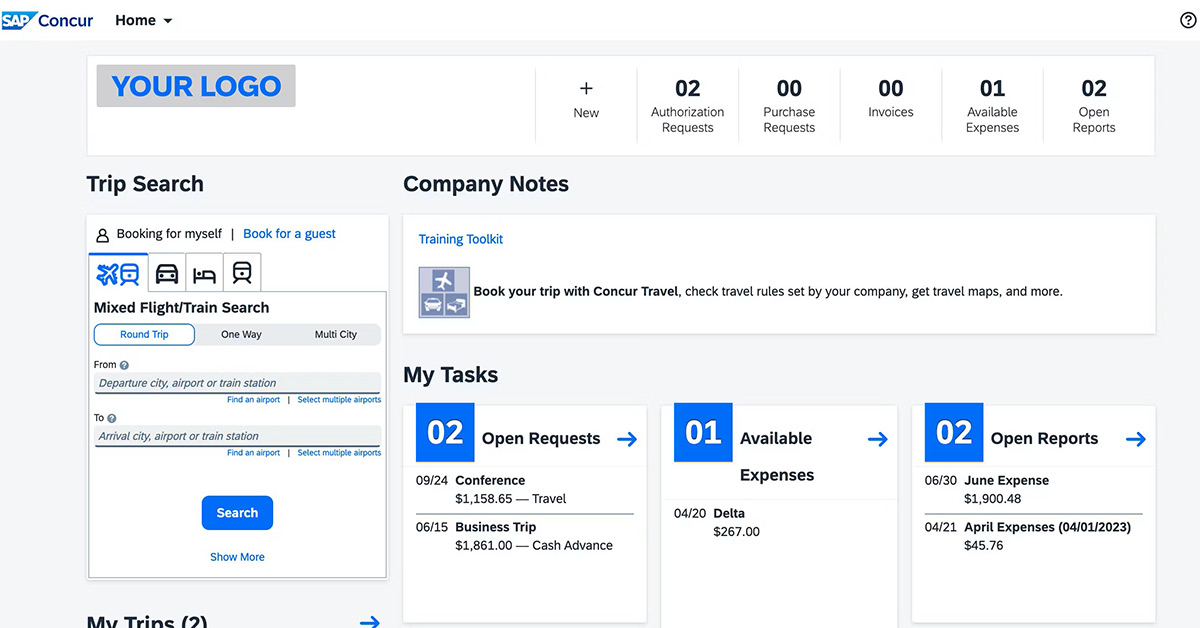
Task: Click the Departure city input field
Action: pyautogui.click(x=237, y=383)
